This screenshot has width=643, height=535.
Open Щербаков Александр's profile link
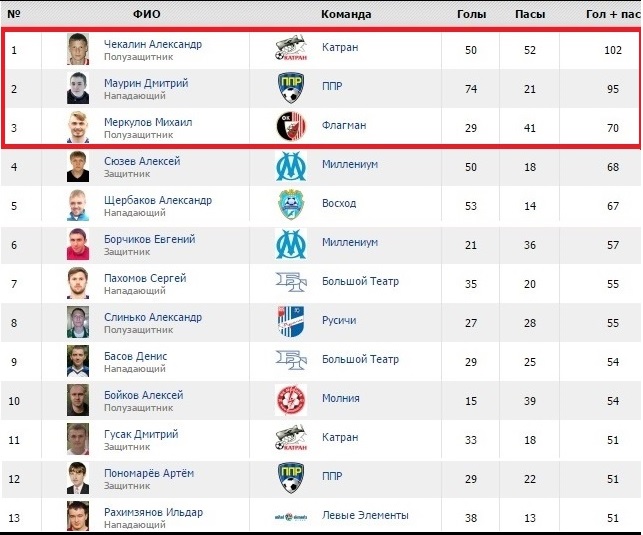158,200
